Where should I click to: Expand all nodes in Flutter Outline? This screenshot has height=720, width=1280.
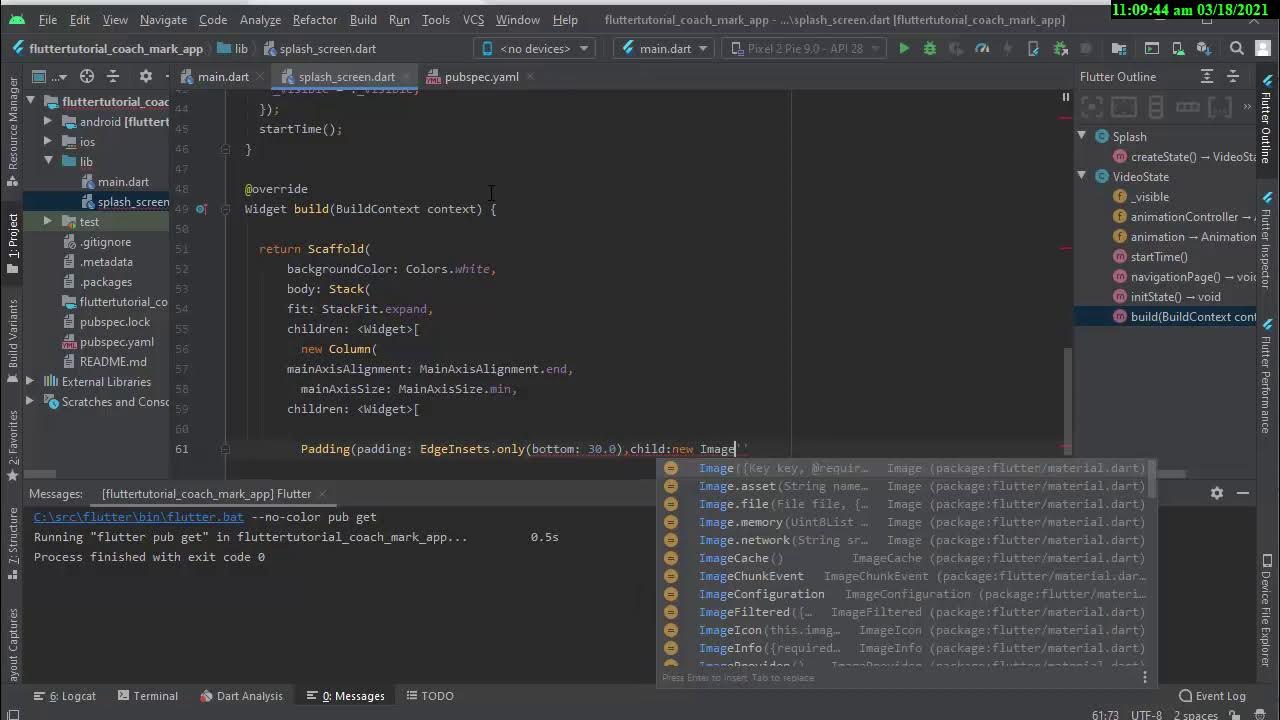pyautogui.click(x=1207, y=76)
